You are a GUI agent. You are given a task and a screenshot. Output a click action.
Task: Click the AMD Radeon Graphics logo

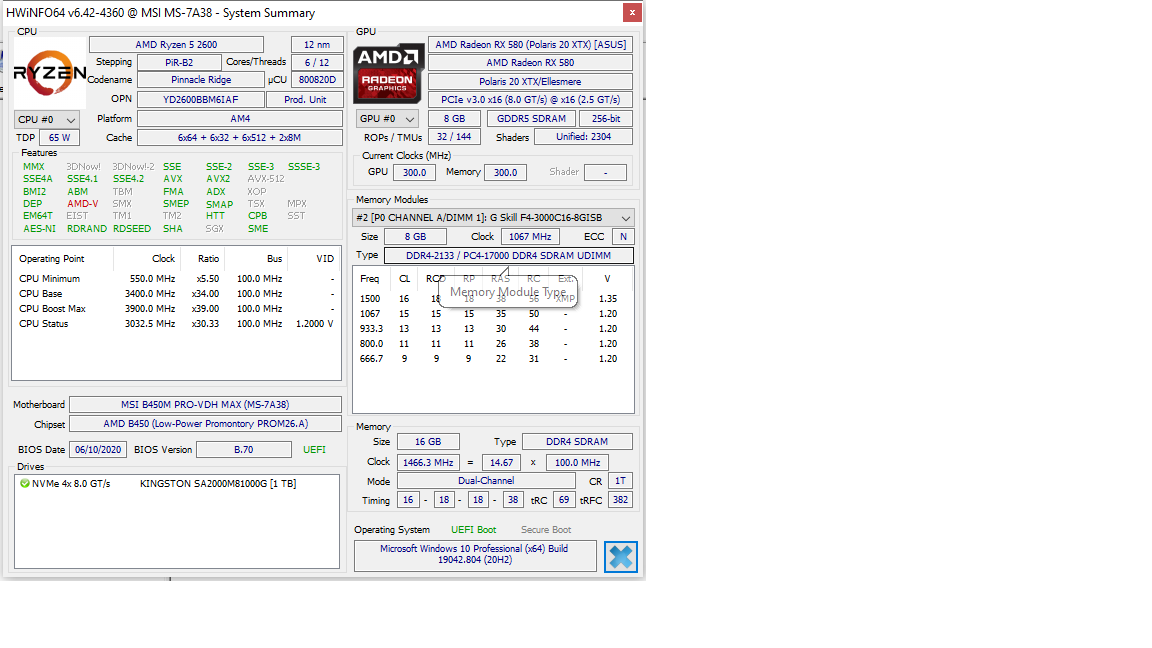(x=389, y=73)
